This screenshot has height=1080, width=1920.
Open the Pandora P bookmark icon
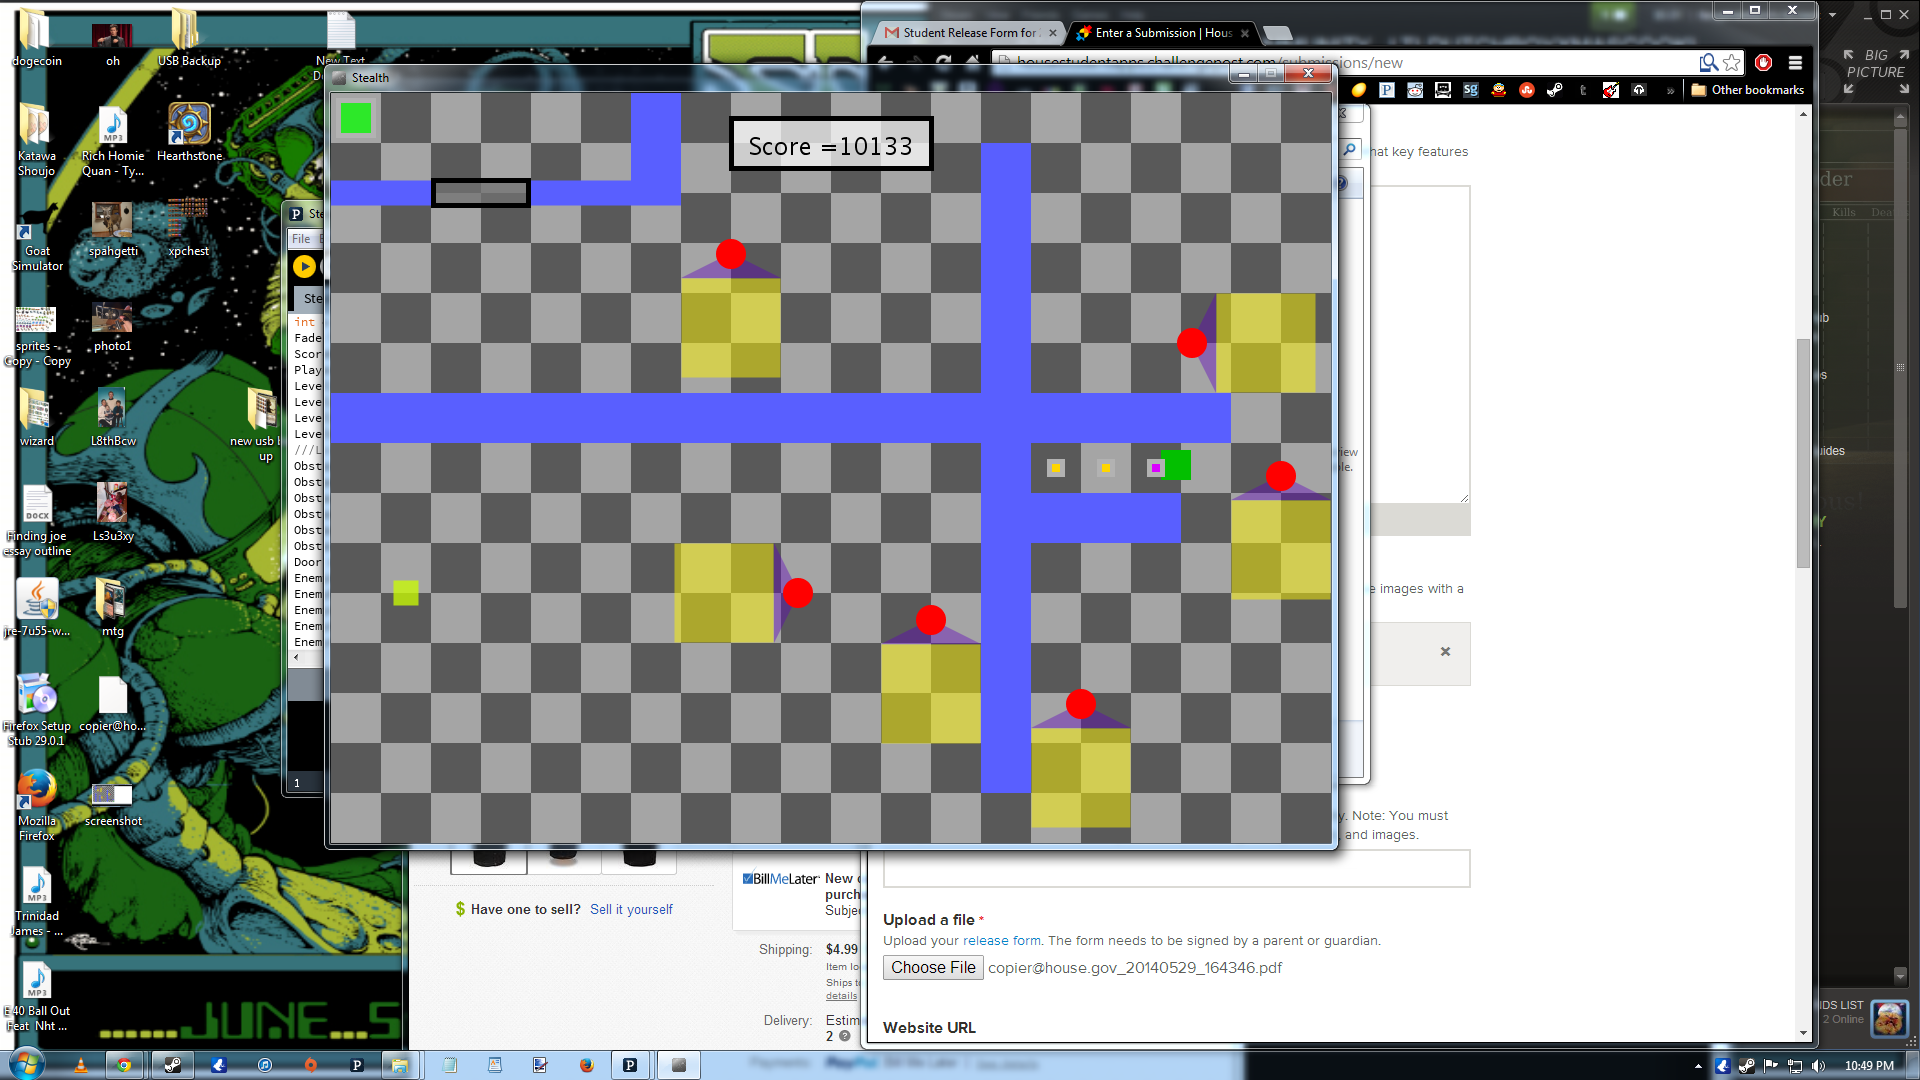tap(1387, 90)
